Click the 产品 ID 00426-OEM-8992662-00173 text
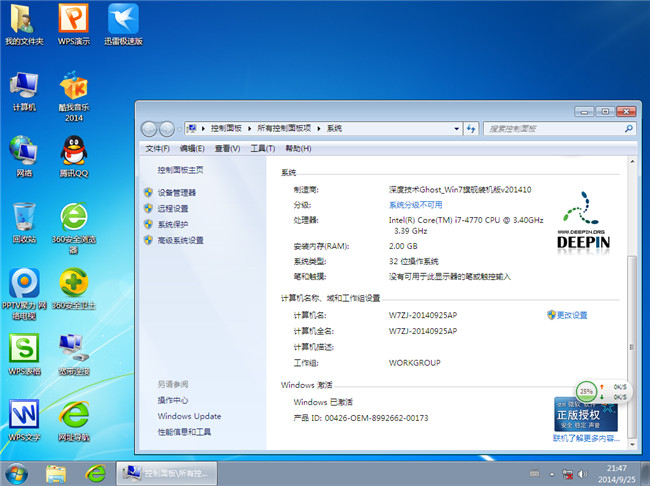This screenshot has width=650, height=486. pos(361,418)
